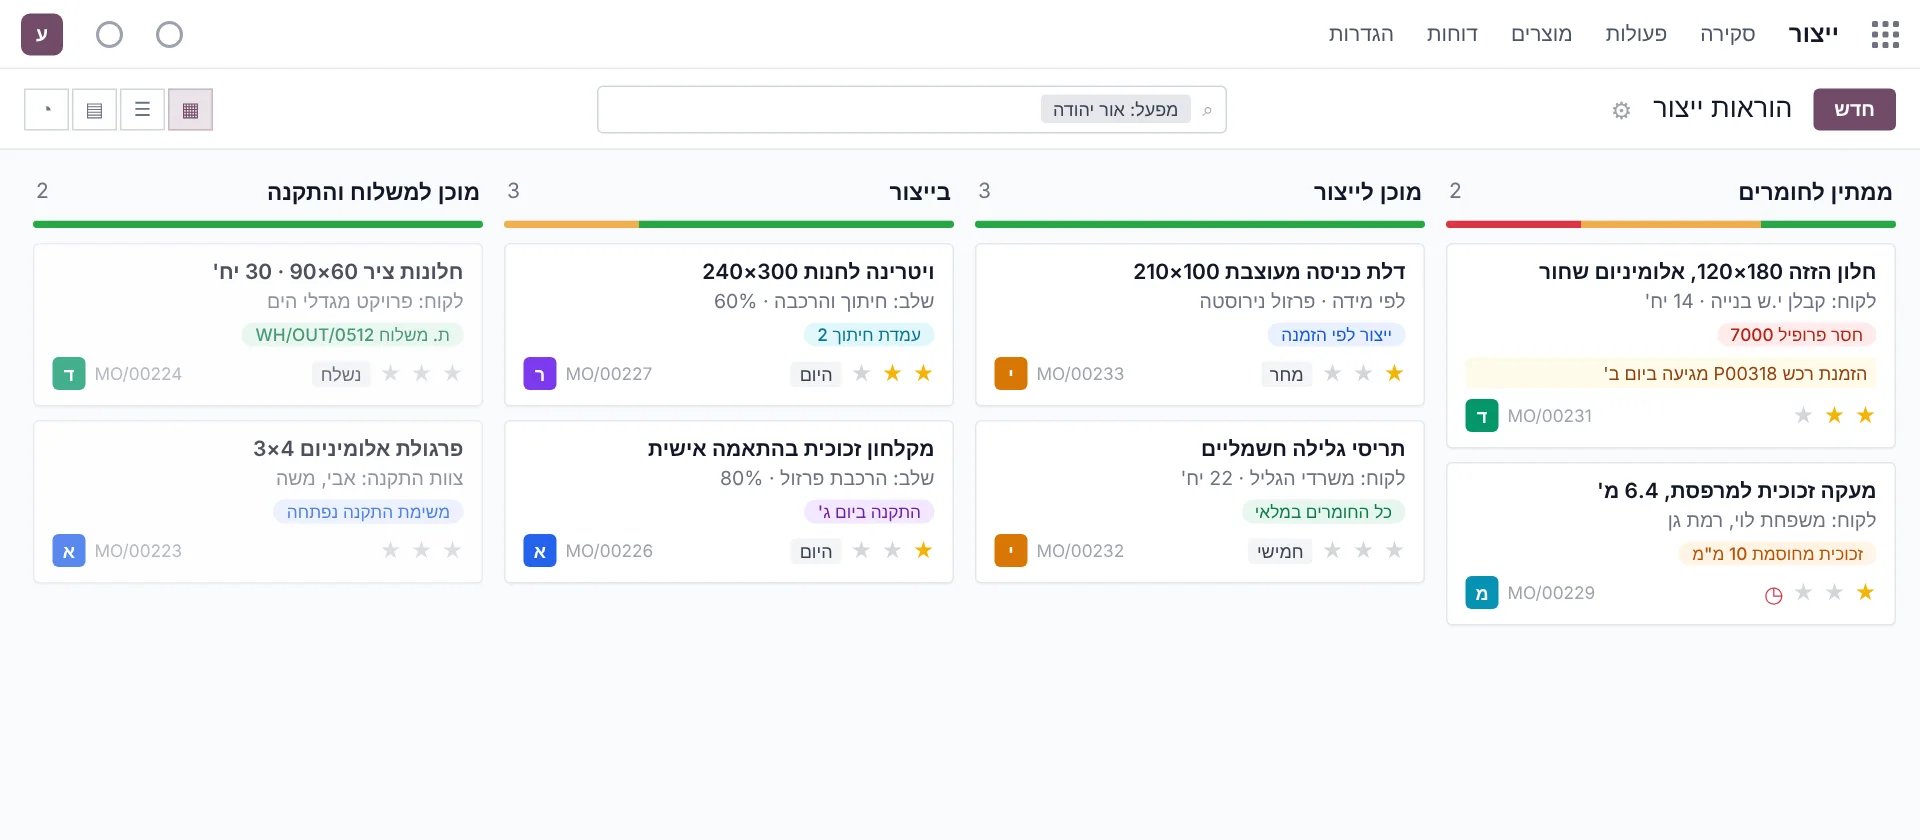The height and width of the screenshot is (840, 1920).
Task: Click the red clock activity icon on MO/00229
Action: [1773, 596]
